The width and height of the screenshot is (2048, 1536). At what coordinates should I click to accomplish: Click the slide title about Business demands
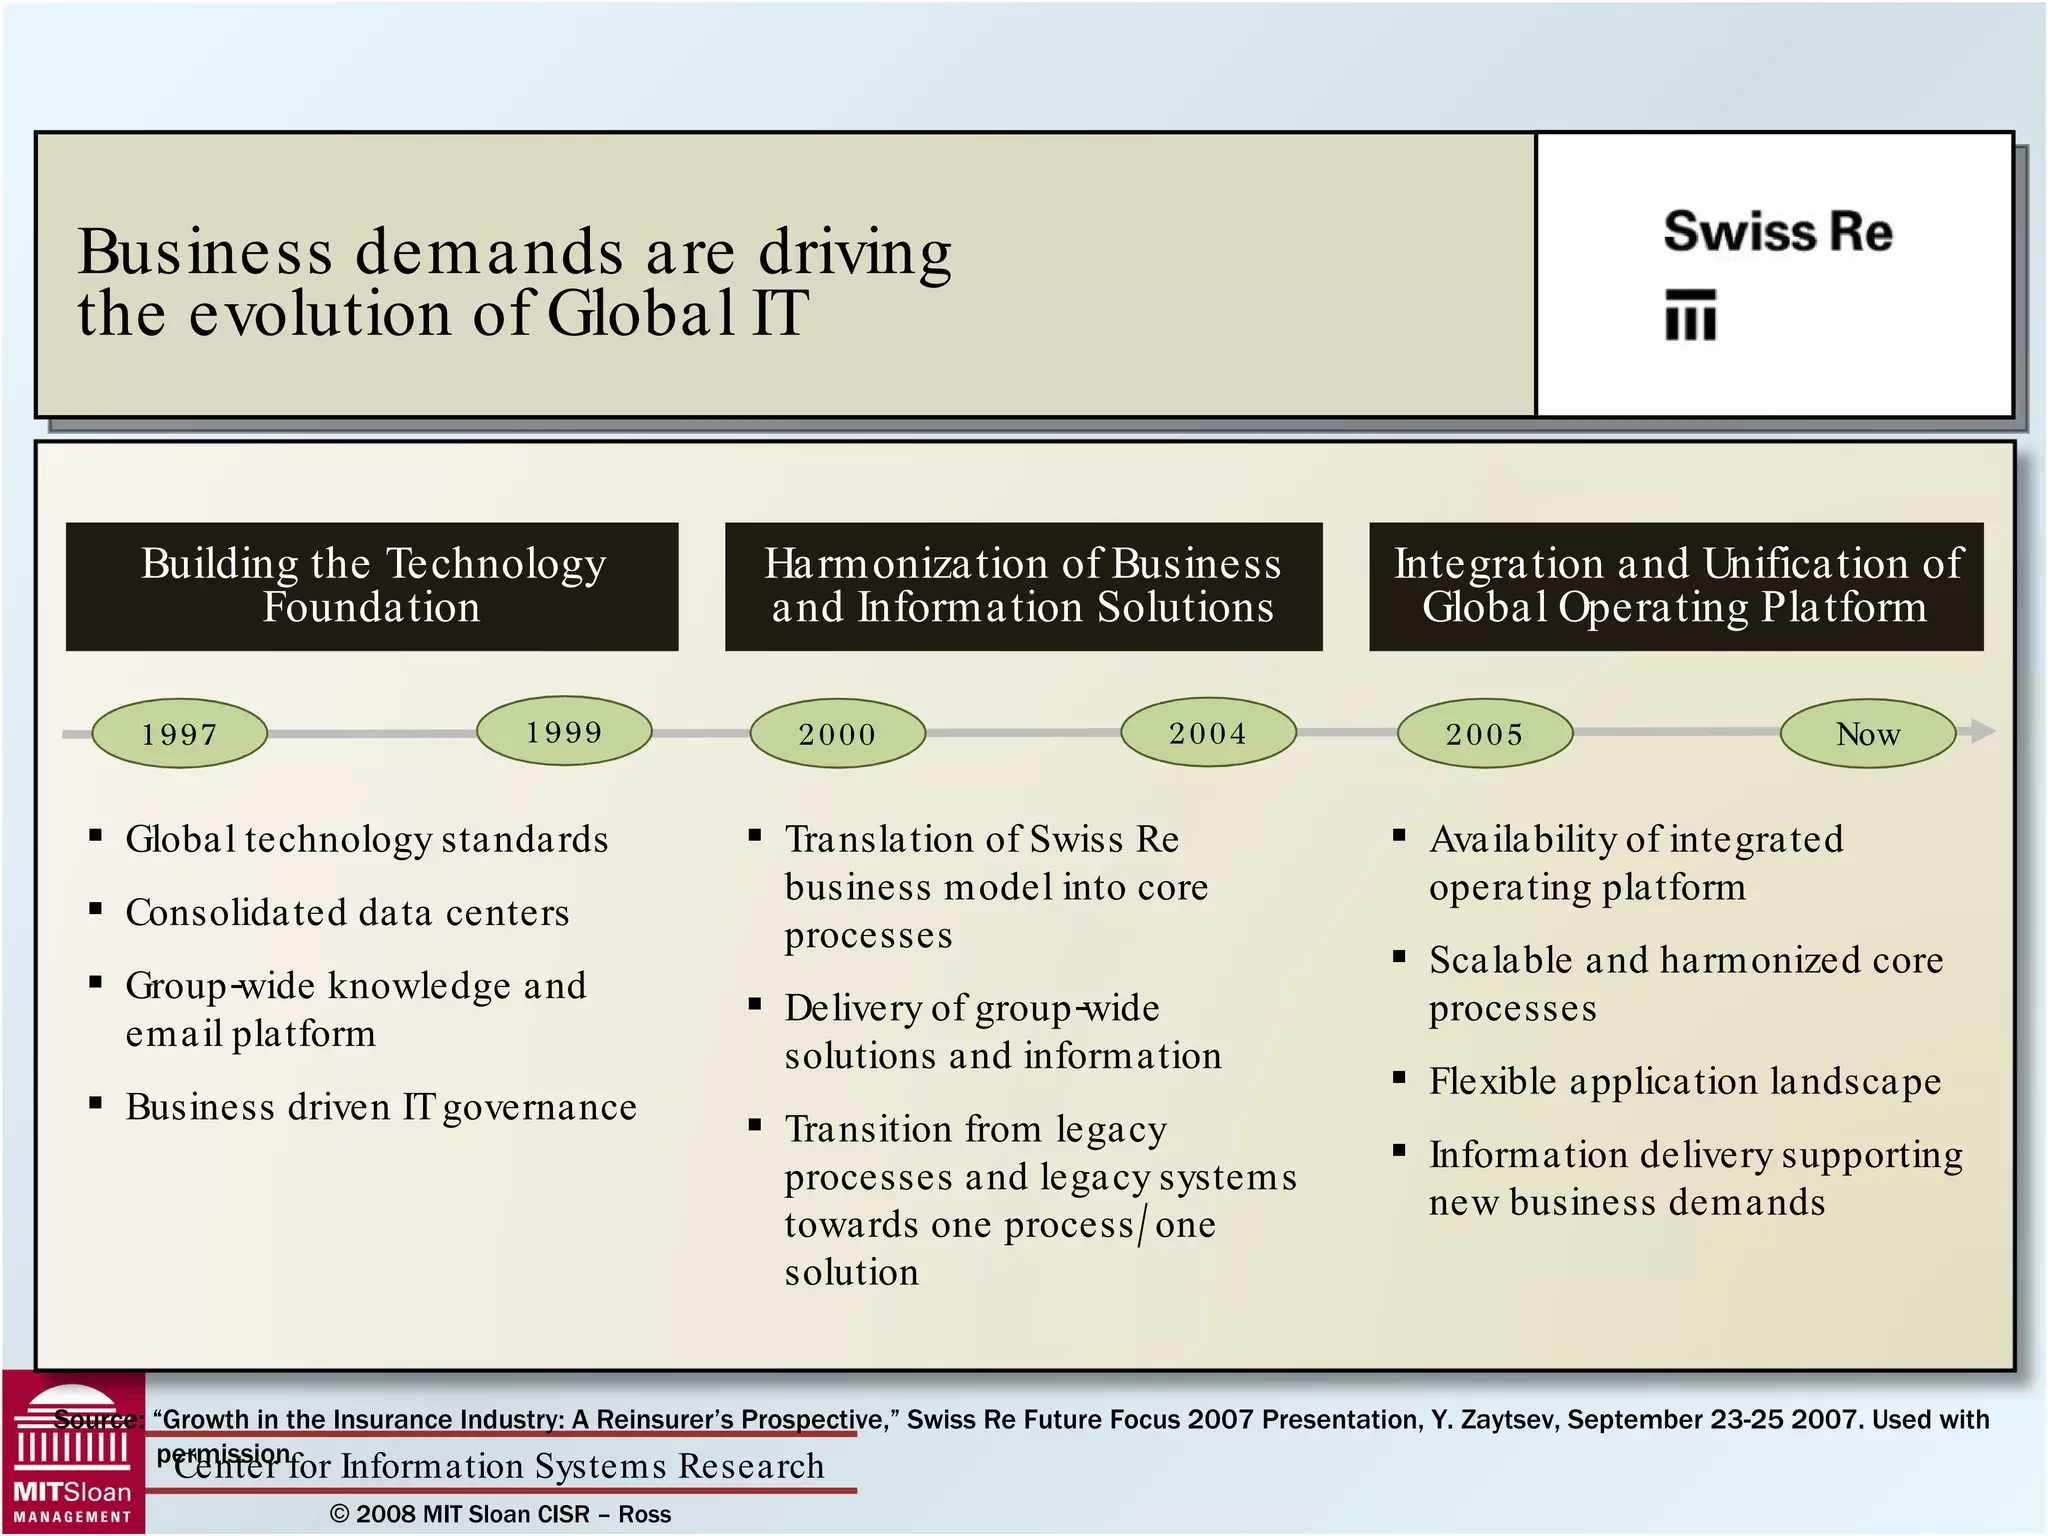click(514, 281)
